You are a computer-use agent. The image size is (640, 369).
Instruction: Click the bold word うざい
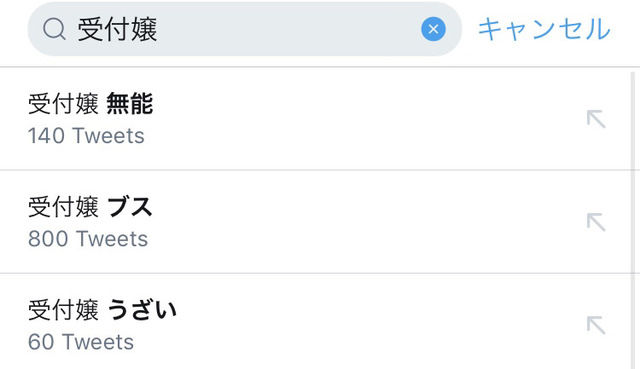click(x=142, y=310)
